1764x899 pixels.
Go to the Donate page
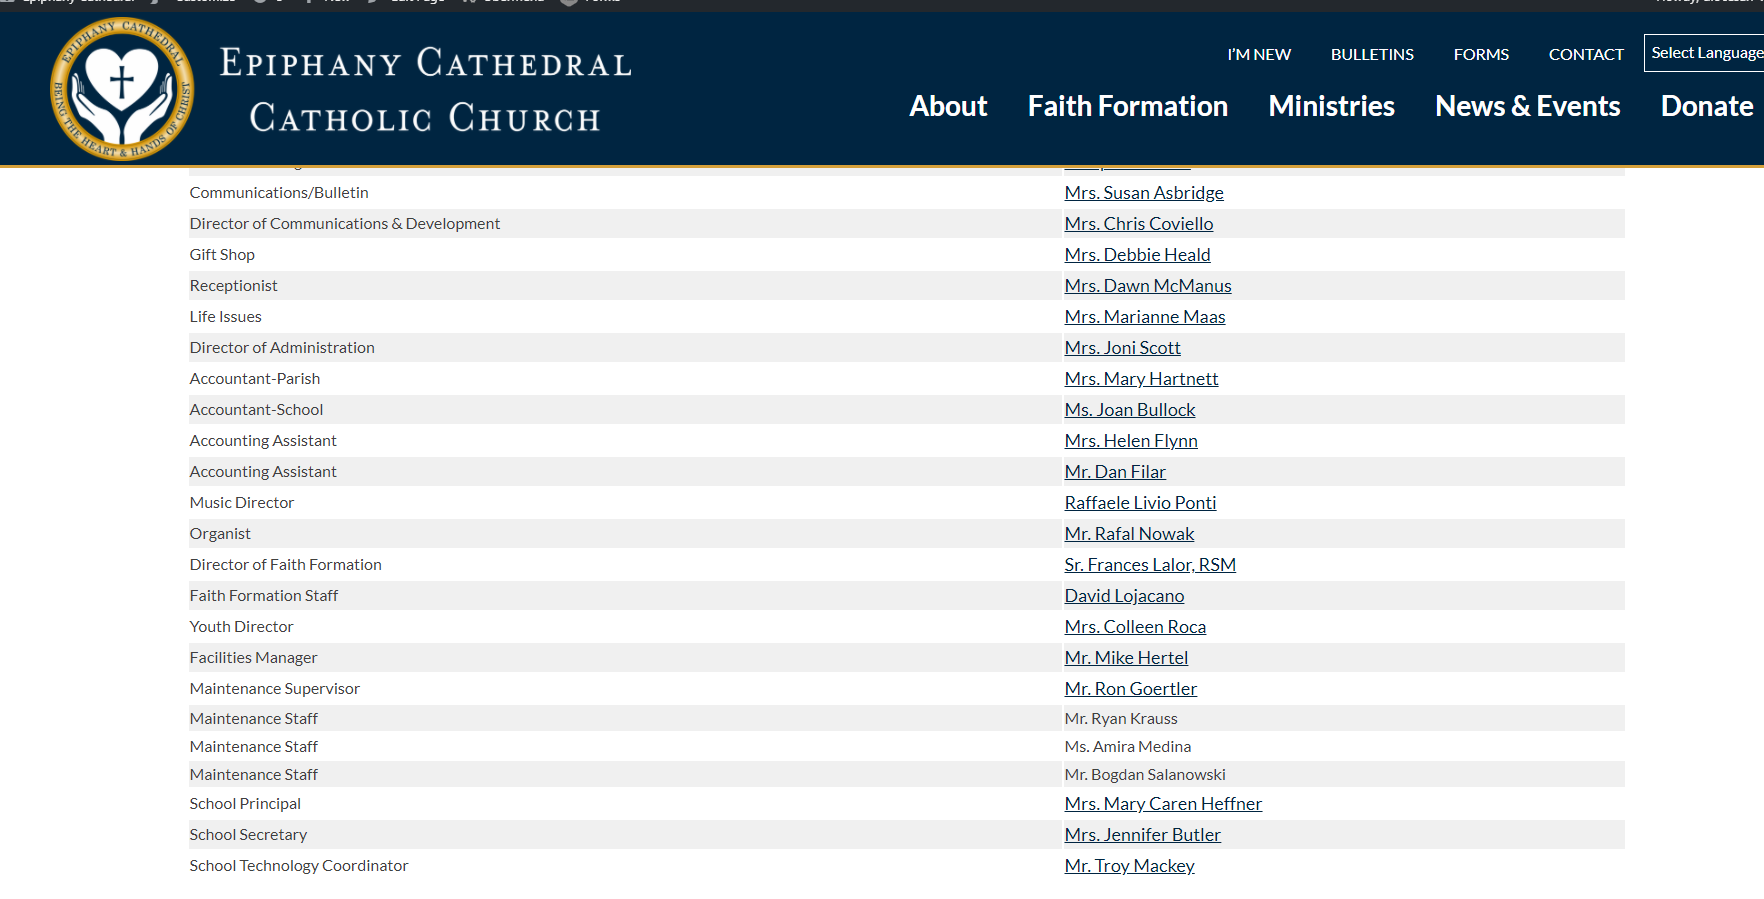click(1706, 106)
